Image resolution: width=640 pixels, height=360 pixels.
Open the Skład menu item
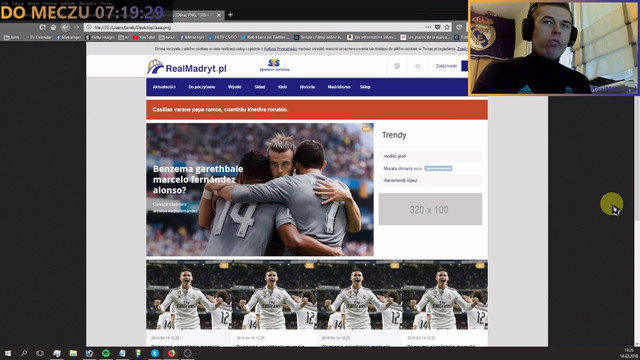click(260, 87)
